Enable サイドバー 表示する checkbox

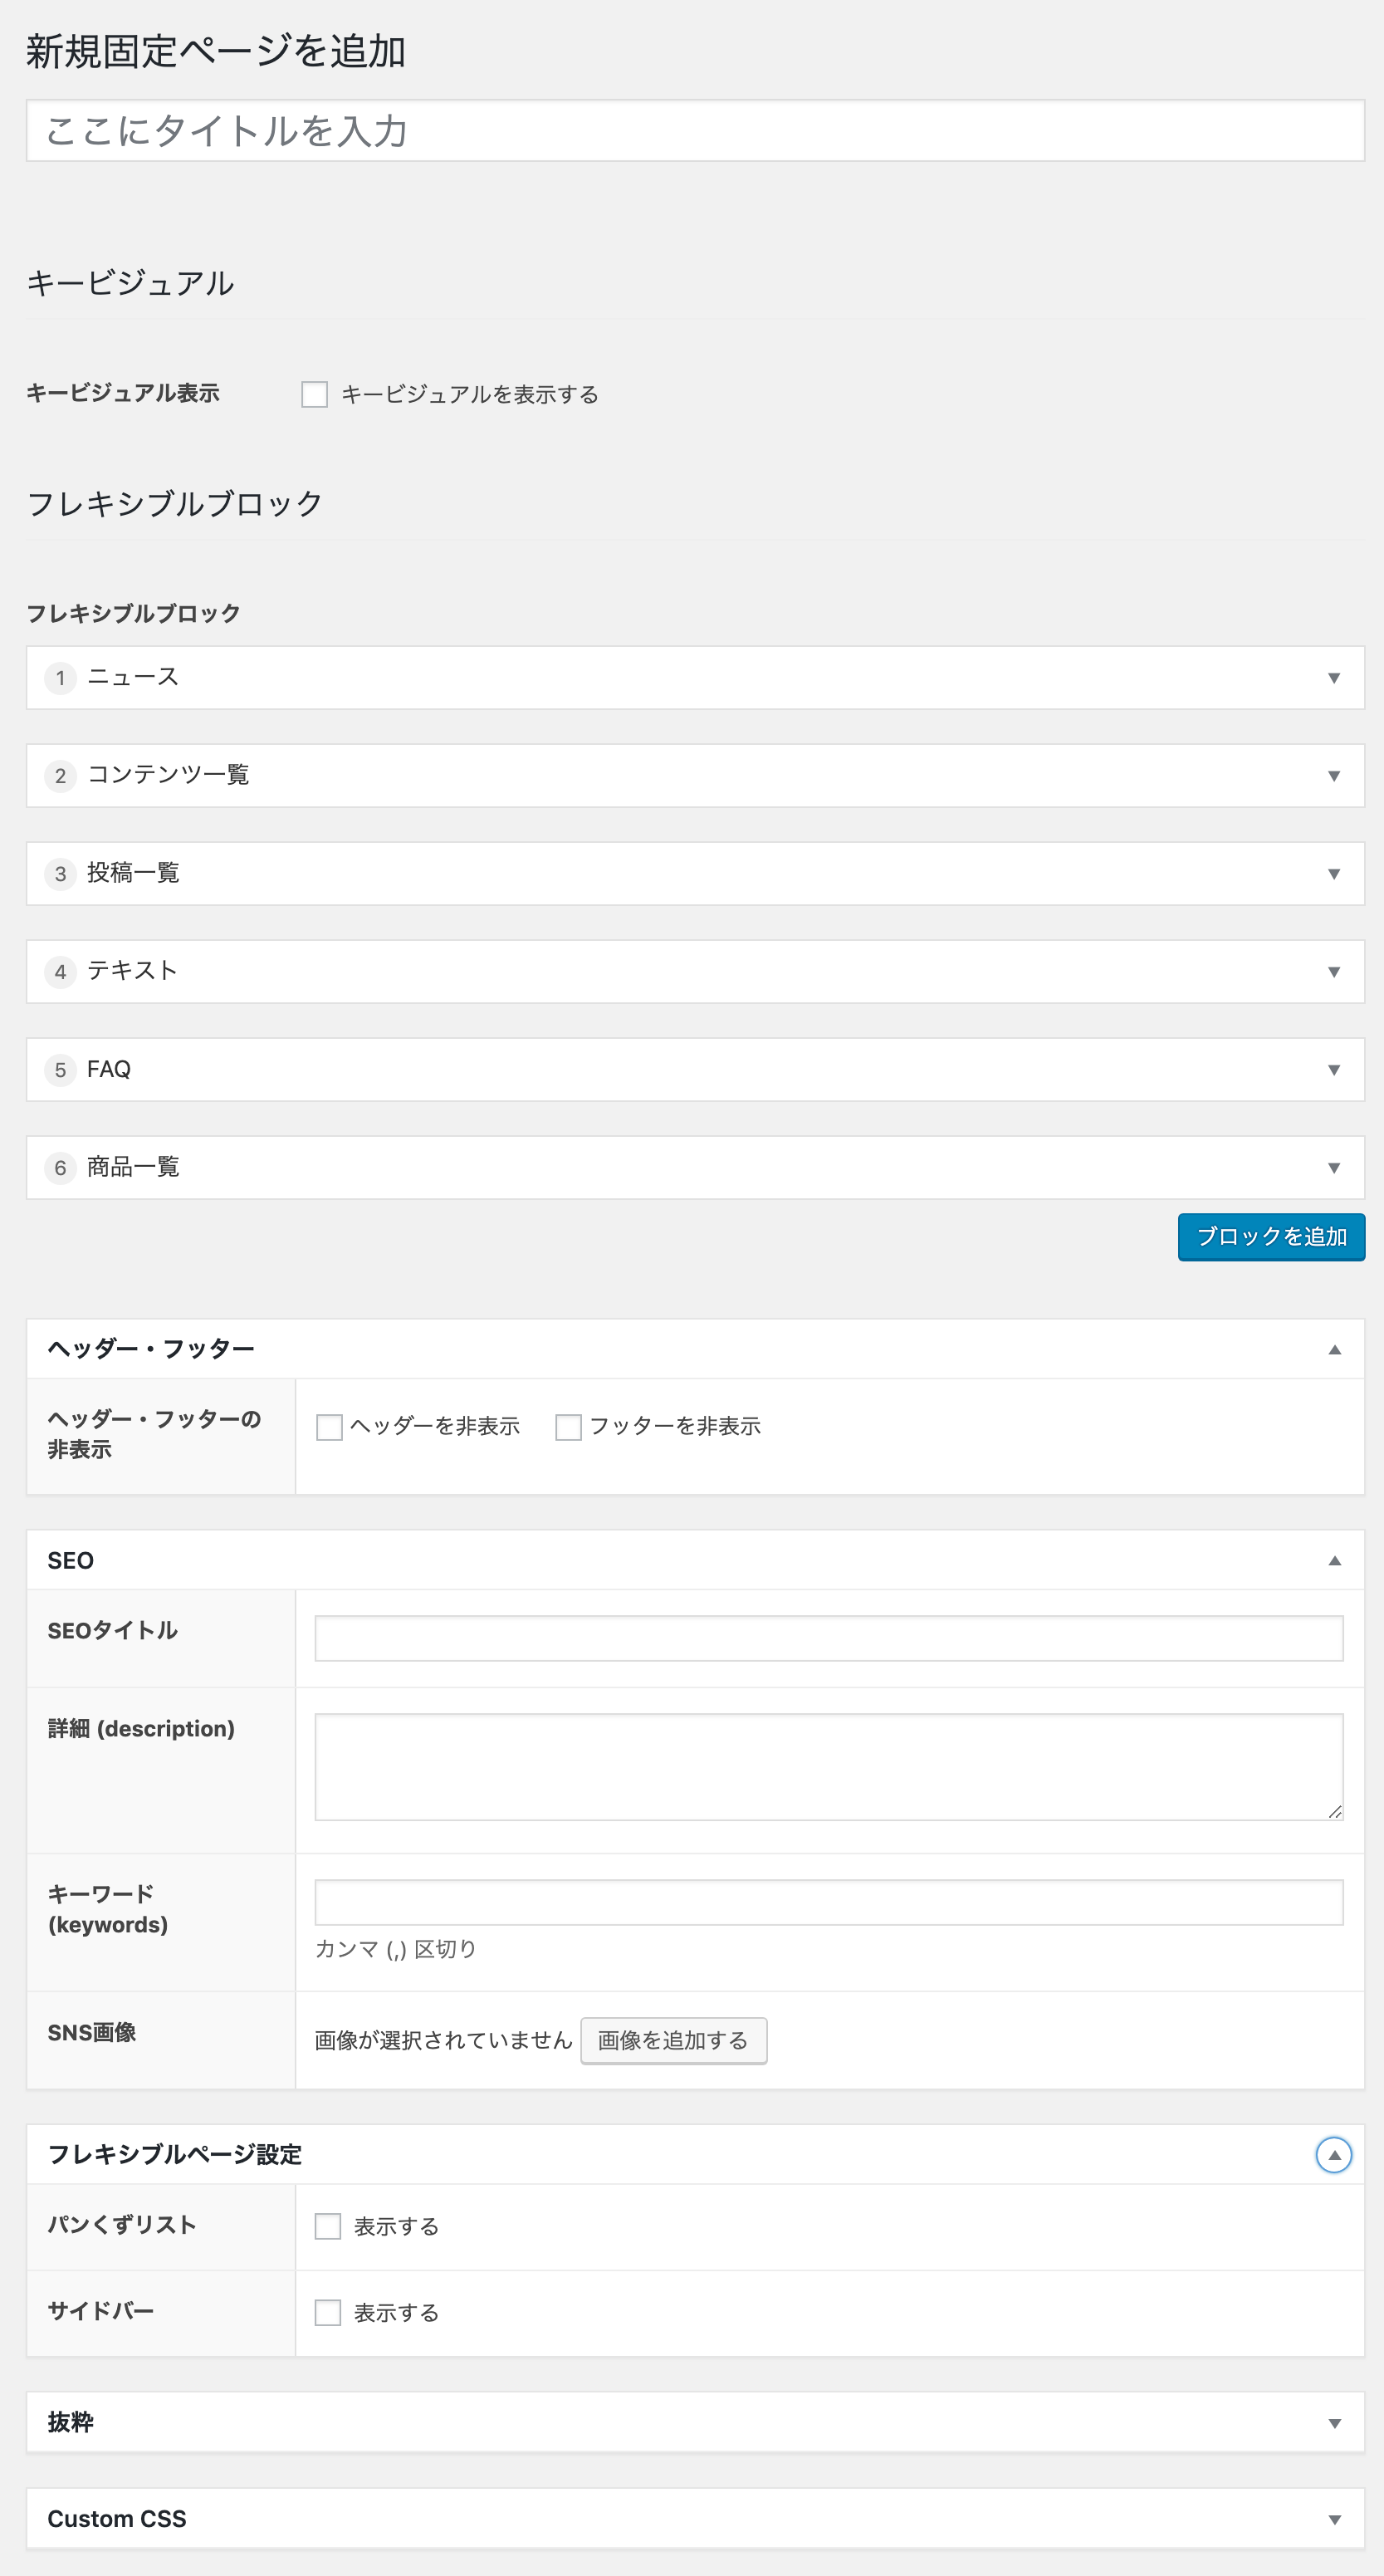328,2312
